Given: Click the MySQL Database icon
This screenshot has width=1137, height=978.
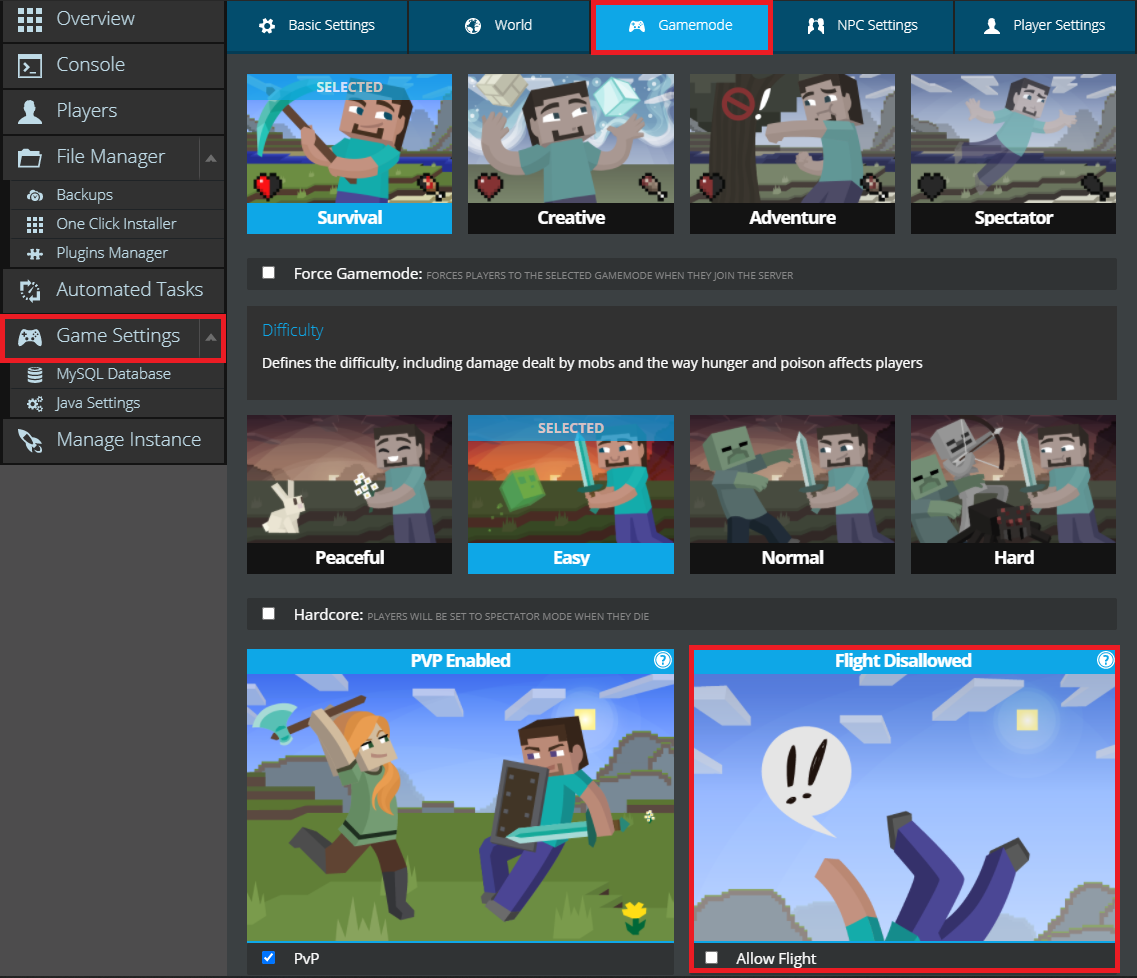Looking at the screenshot, I should click(35, 375).
